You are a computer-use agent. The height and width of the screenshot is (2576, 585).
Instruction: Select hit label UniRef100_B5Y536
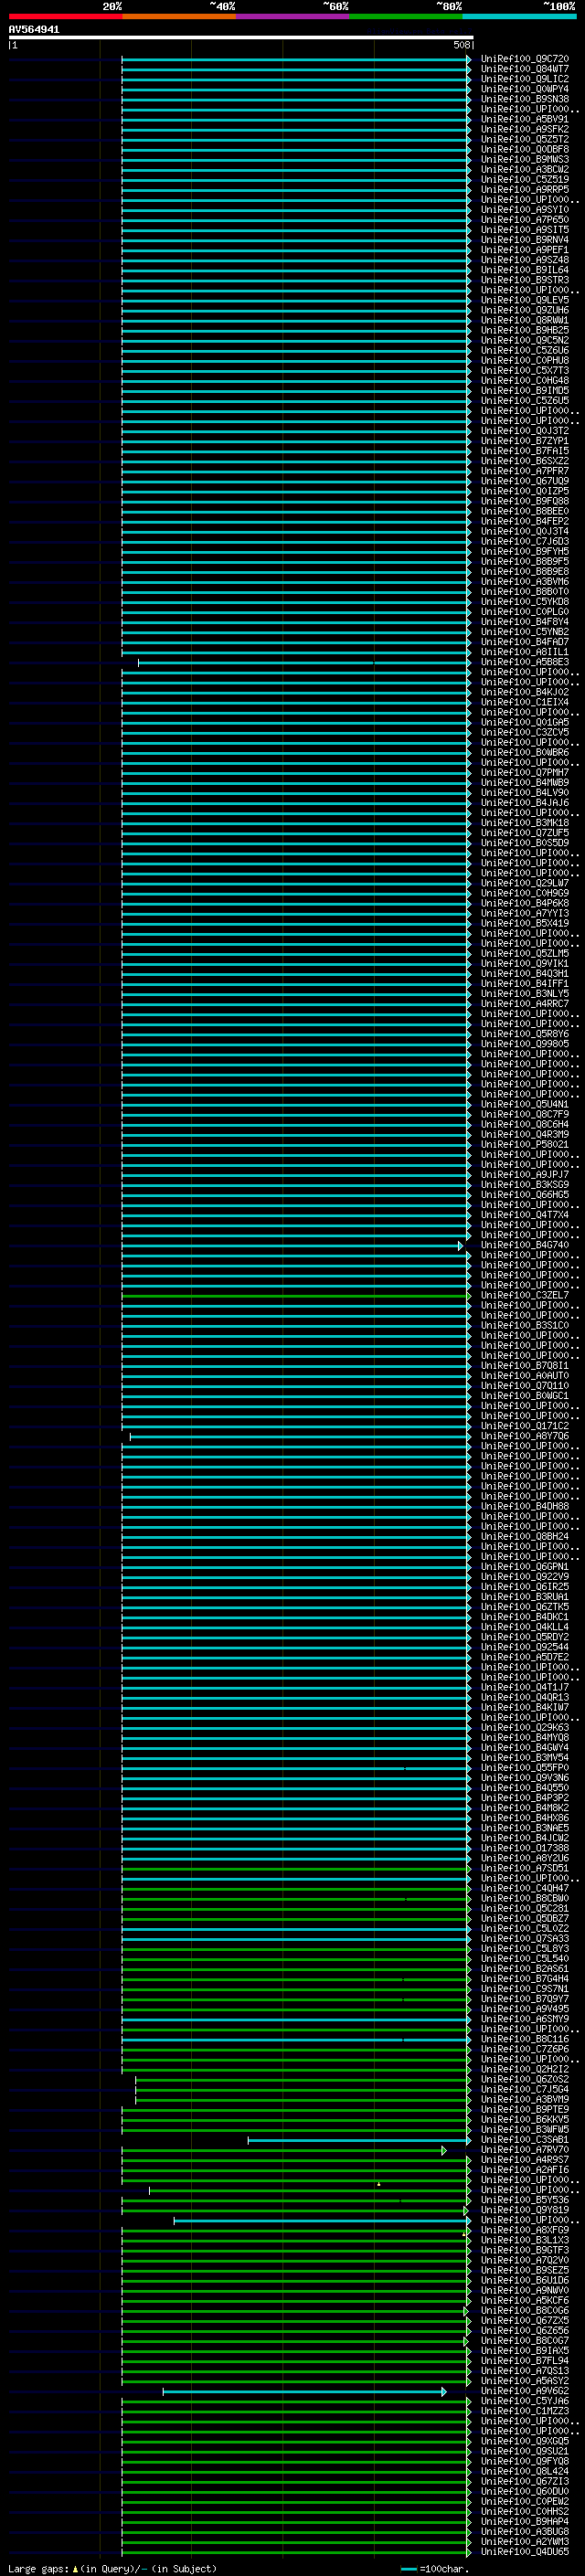(x=524, y=2200)
